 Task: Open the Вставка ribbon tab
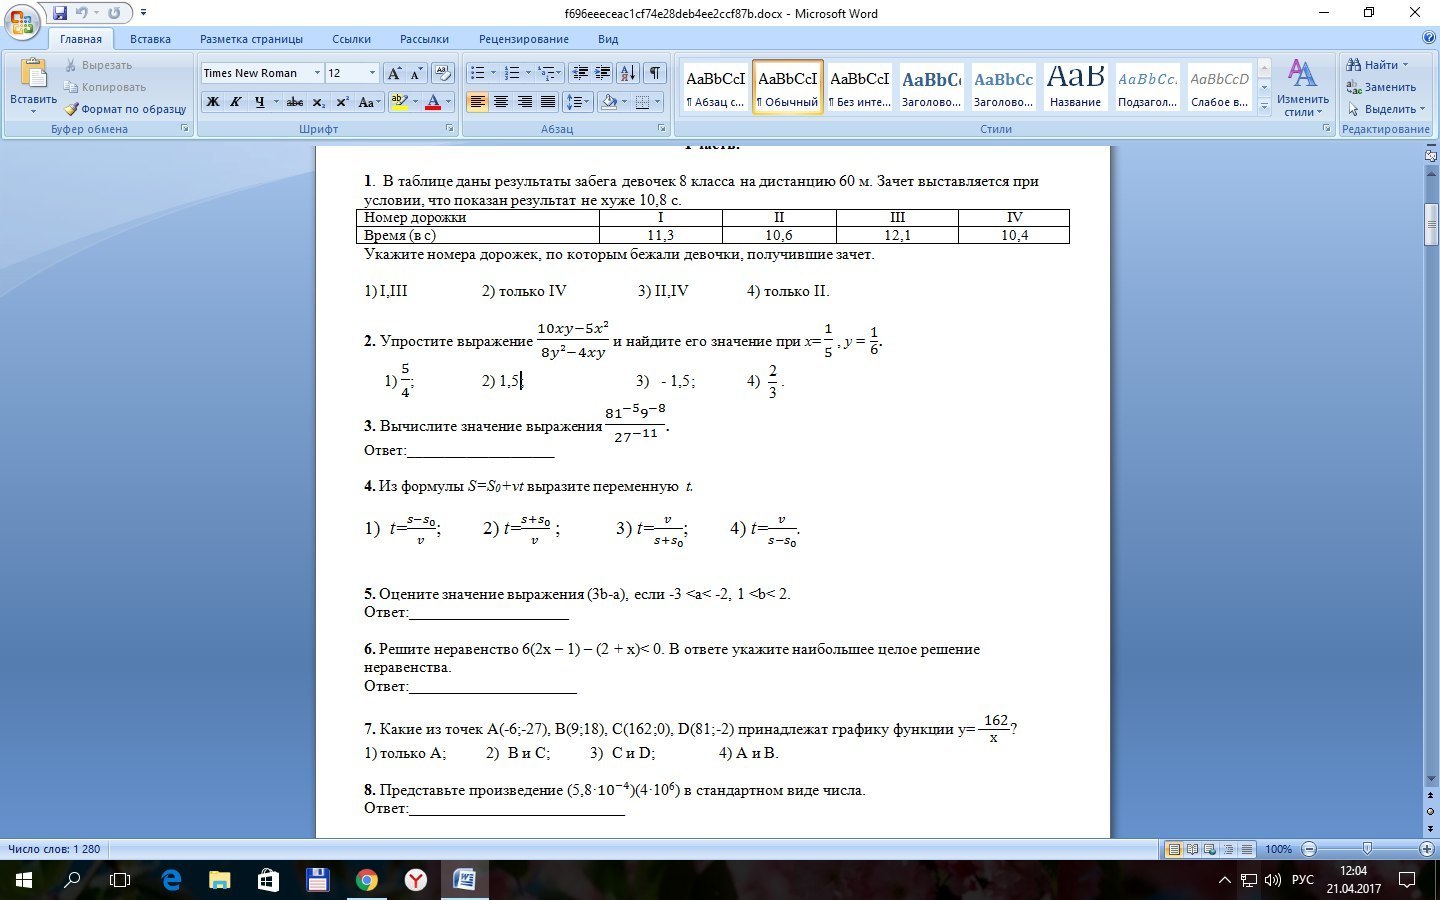tap(150, 39)
